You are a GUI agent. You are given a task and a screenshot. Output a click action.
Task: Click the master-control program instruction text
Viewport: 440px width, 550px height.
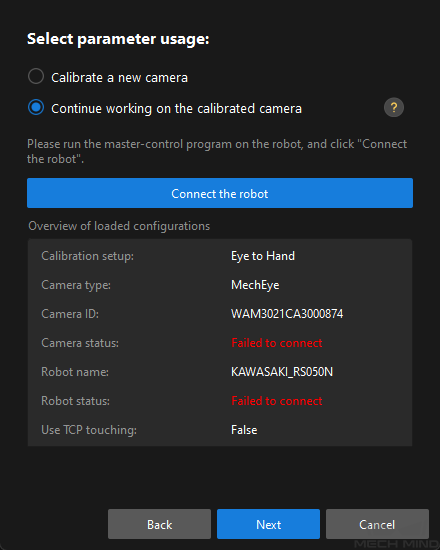(x=217, y=152)
